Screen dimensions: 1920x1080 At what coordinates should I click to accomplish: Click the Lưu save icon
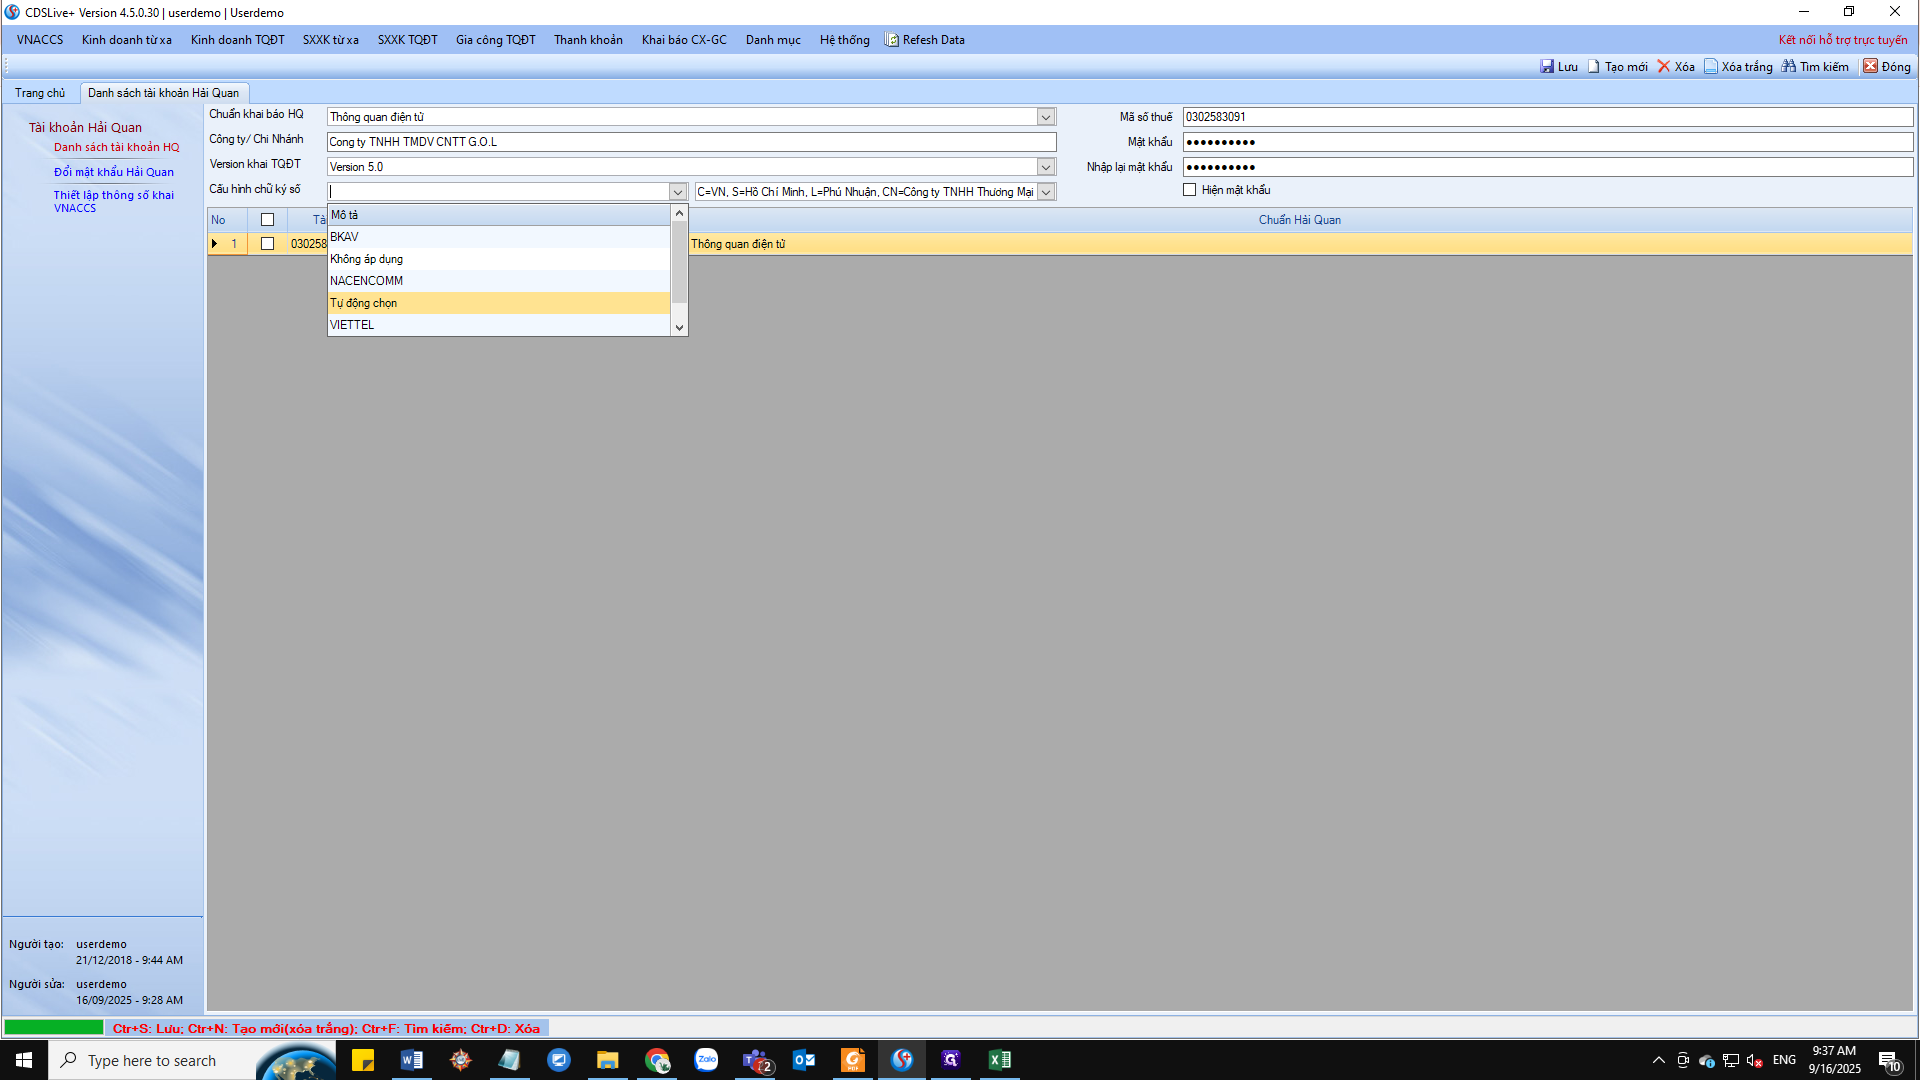pyautogui.click(x=1547, y=67)
